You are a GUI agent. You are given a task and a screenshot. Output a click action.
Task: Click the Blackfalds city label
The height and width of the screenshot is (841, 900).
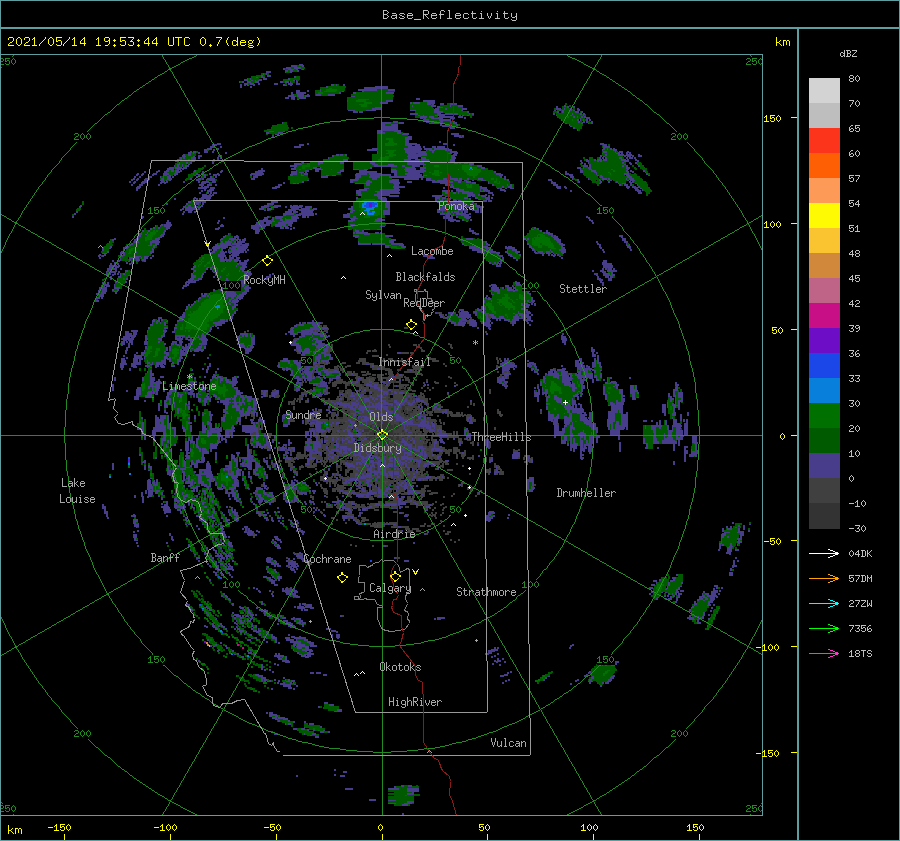click(x=425, y=277)
